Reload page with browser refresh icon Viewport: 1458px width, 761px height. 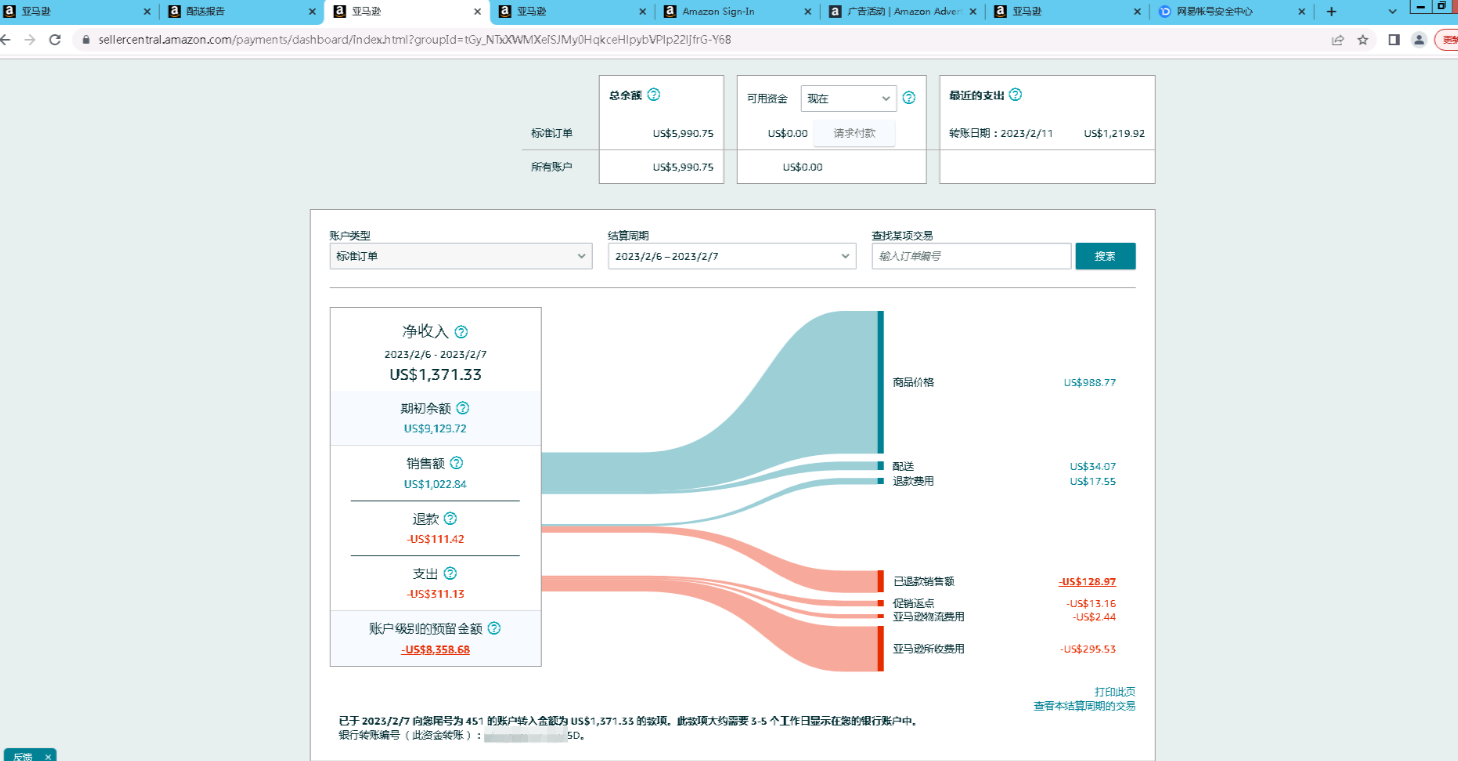pos(55,40)
